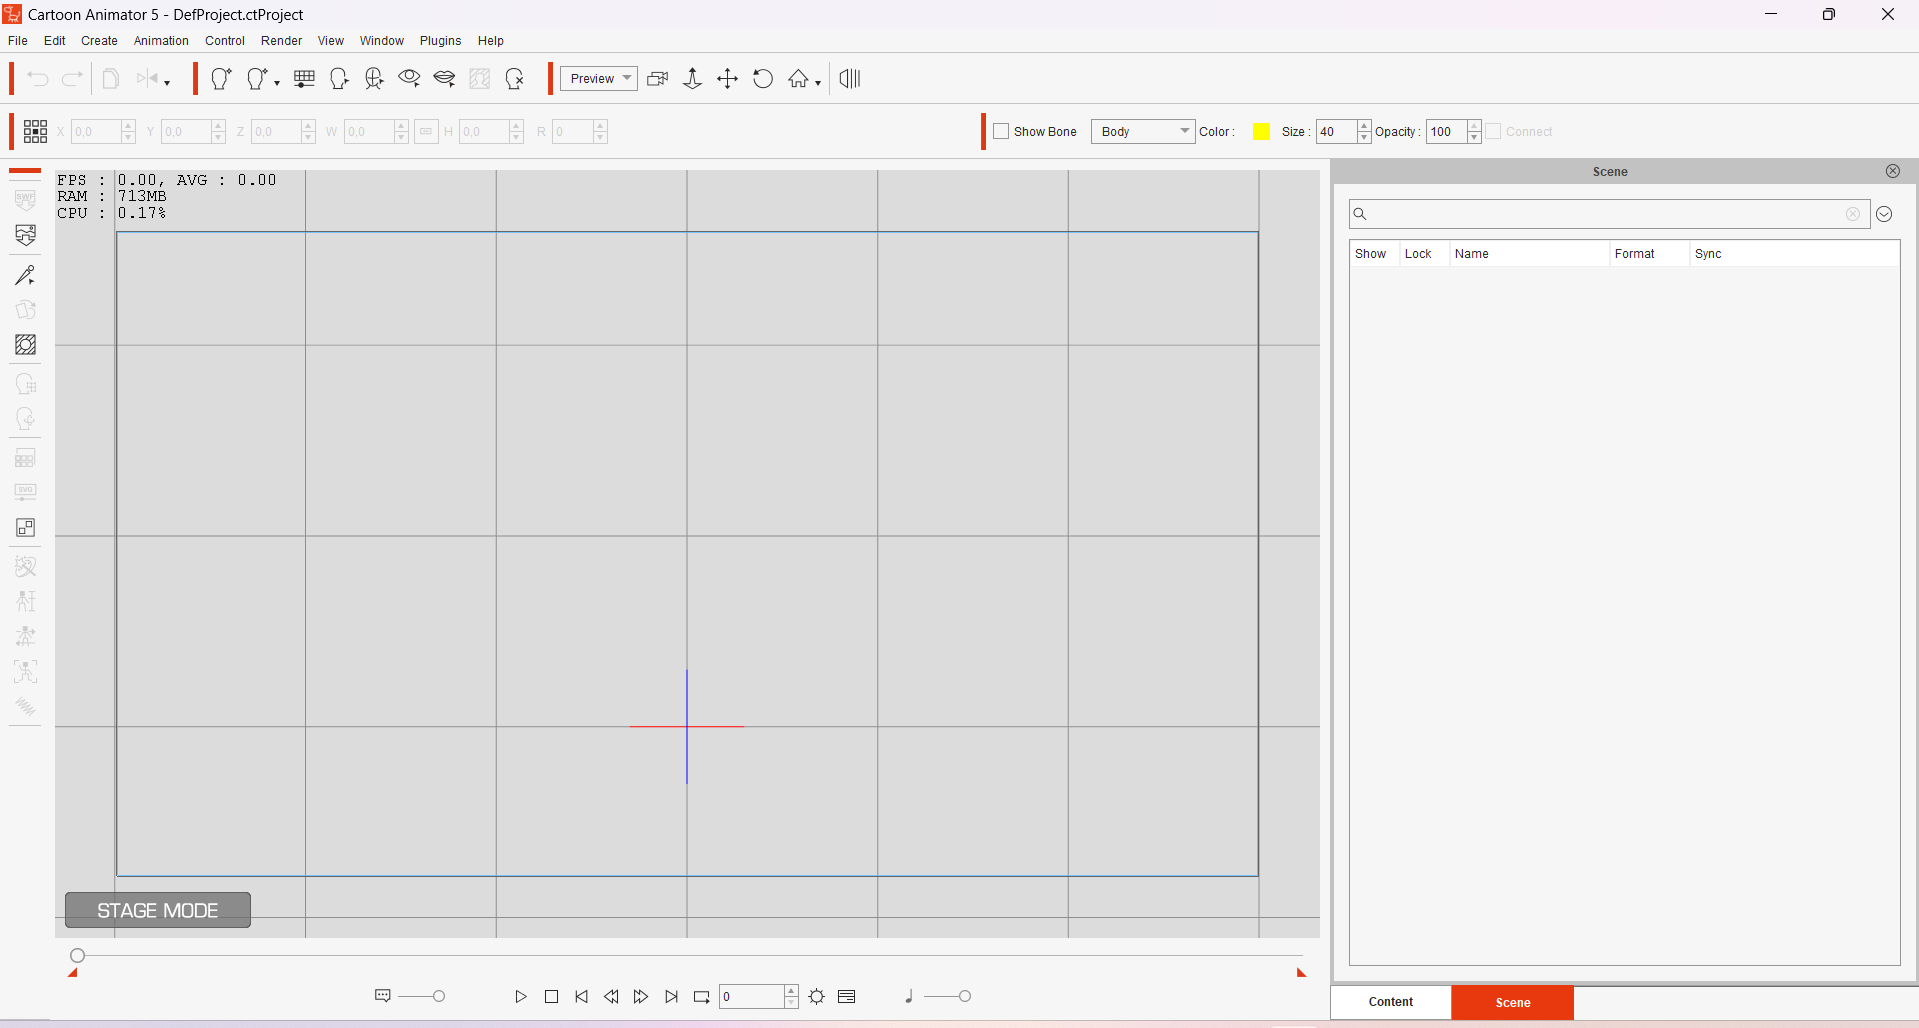Open the Create Head dropdown arrow
This screenshot has width=1919, height=1028.
tap(277, 83)
